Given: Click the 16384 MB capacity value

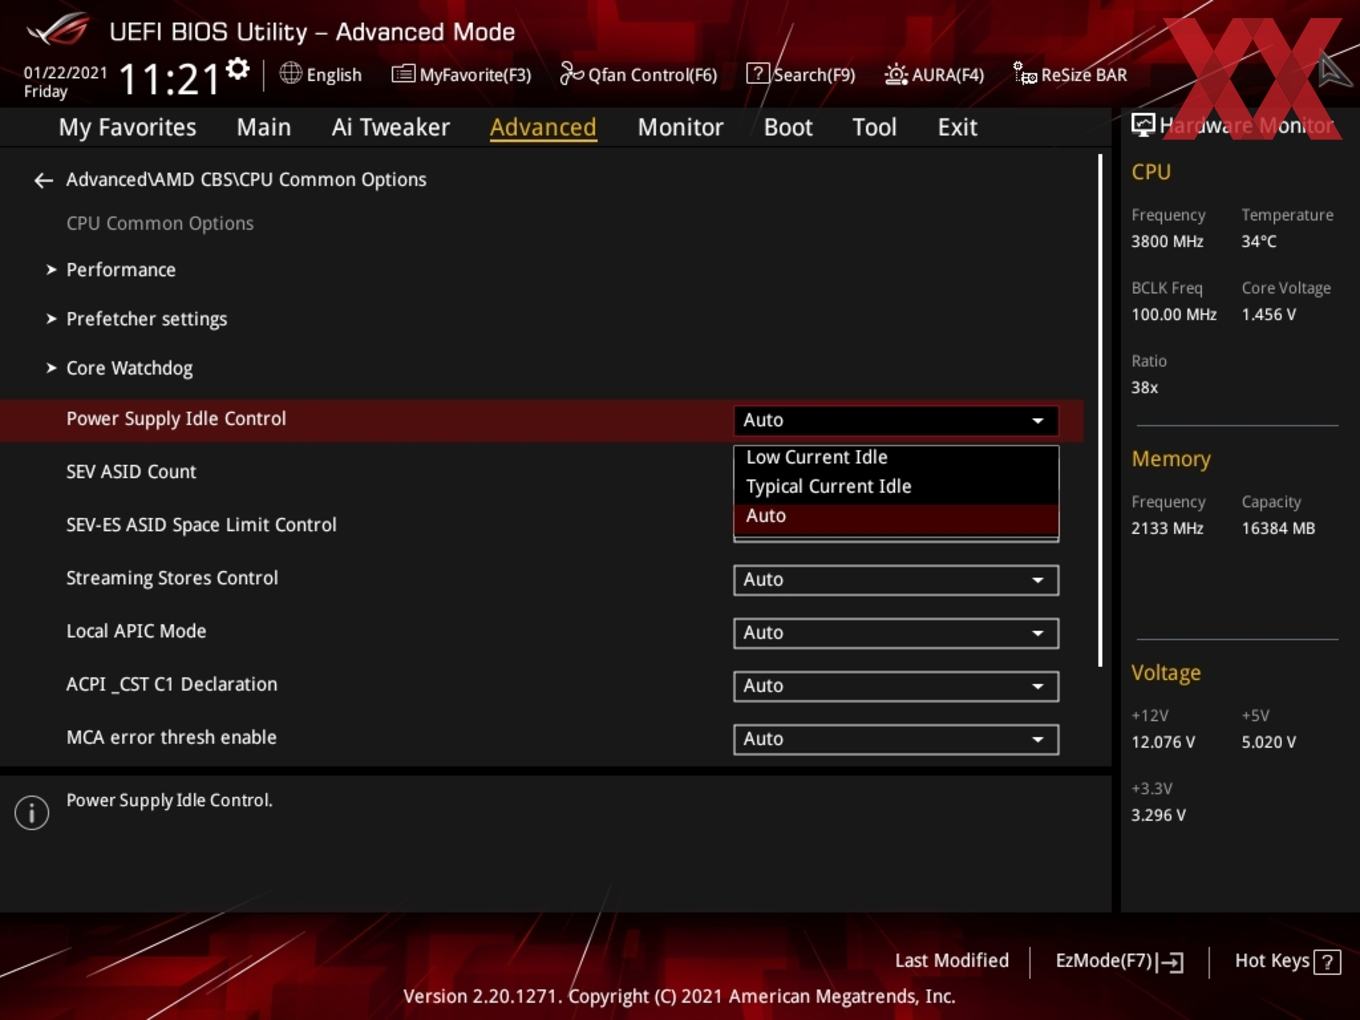Looking at the screenshot, I should point(1278,528).
